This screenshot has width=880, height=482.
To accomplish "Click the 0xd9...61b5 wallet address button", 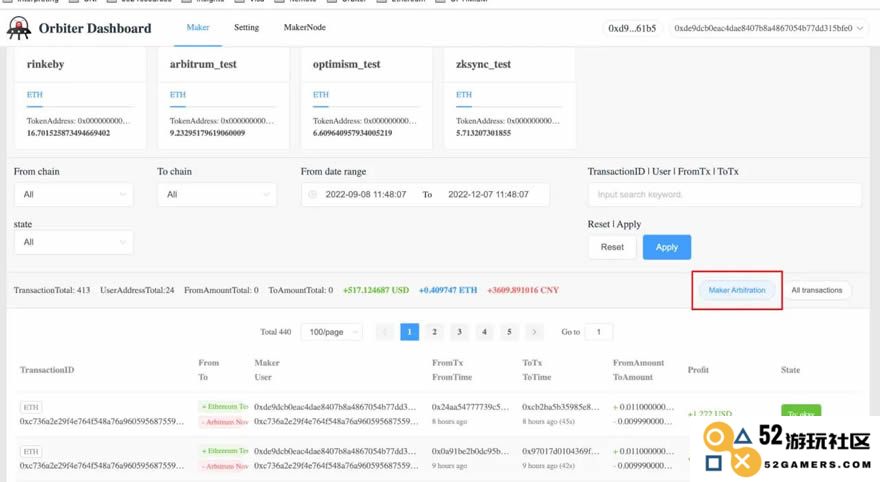I will click(x=632, y=28).
